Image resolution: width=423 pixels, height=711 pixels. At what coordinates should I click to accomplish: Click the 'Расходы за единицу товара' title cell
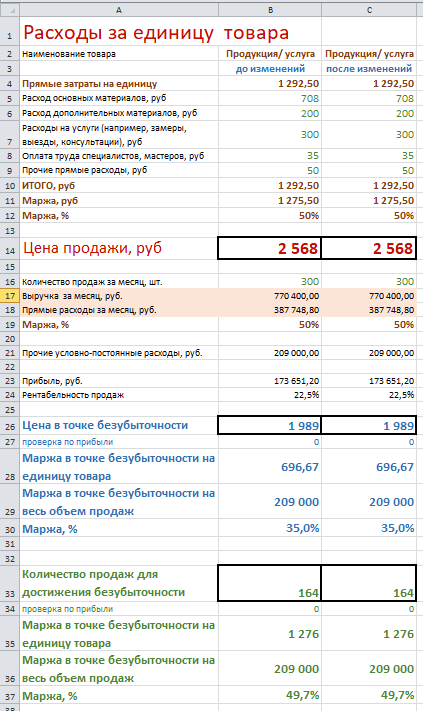coord(119,31)
